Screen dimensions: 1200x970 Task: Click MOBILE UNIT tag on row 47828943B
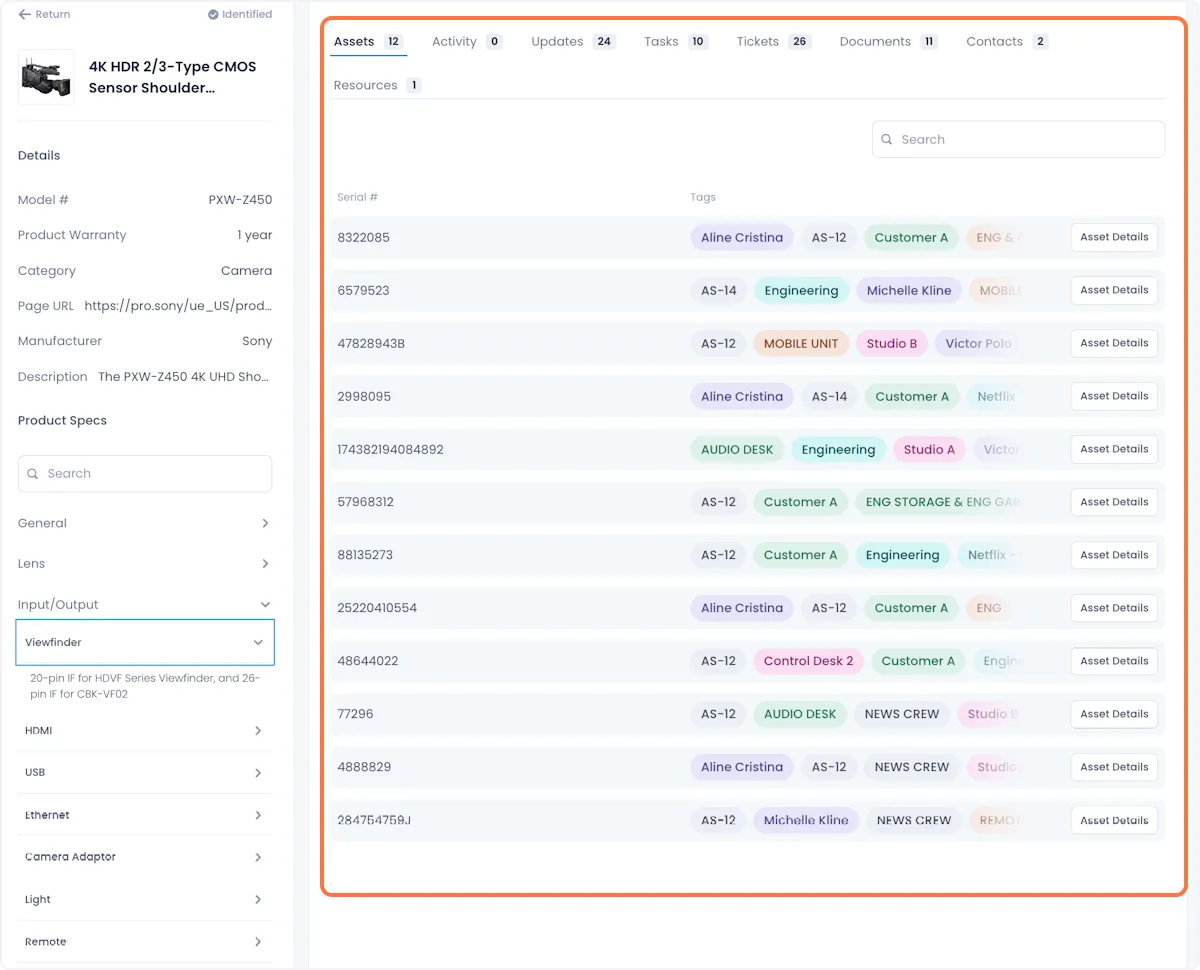(x=801, y=344)
